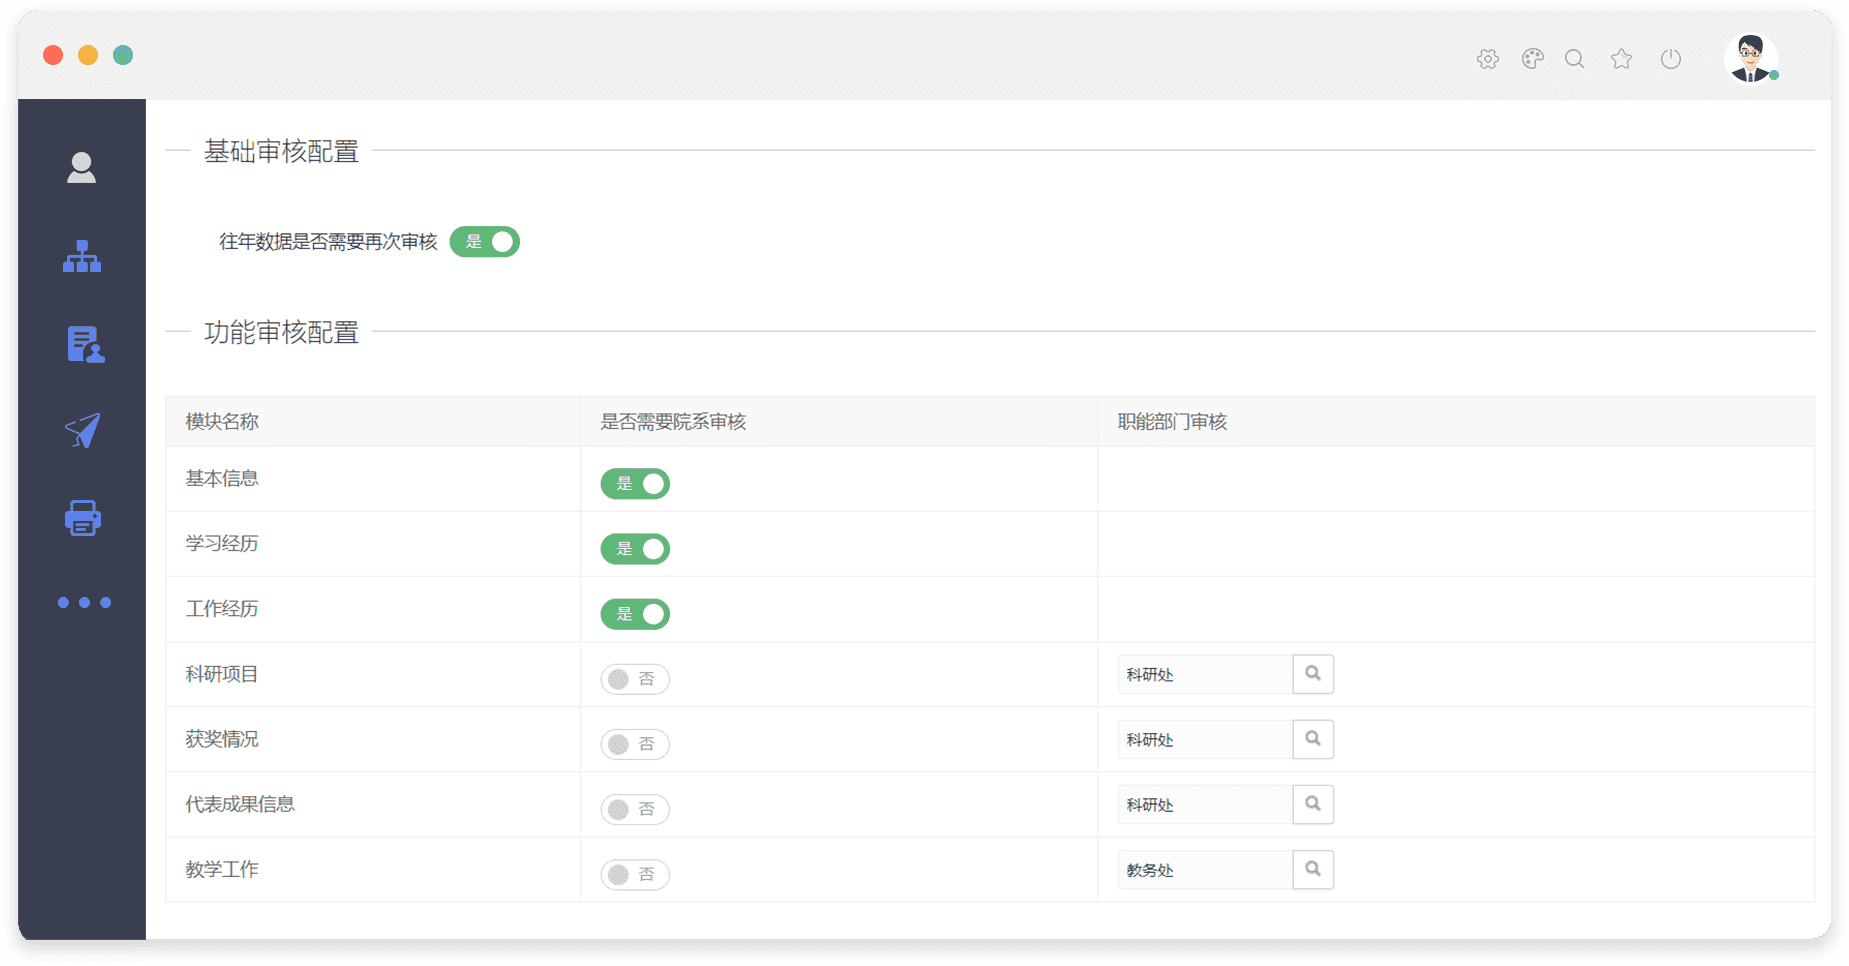
Task: Click the 往年数据是否需要再次审核 label
Action: [328, 242]
